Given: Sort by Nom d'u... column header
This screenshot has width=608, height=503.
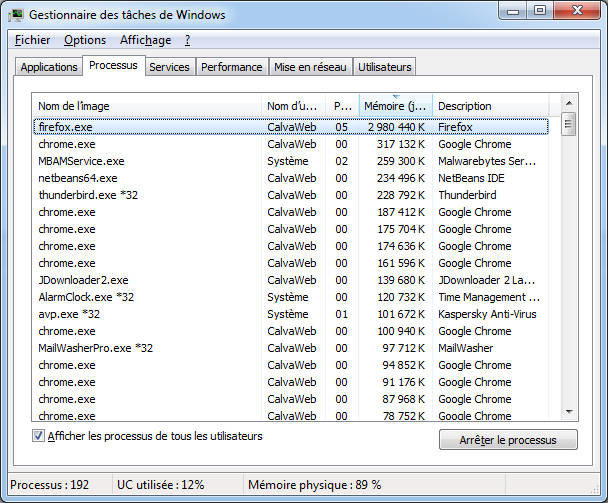Looking at the screenshot, I should [x=293, y=106].
